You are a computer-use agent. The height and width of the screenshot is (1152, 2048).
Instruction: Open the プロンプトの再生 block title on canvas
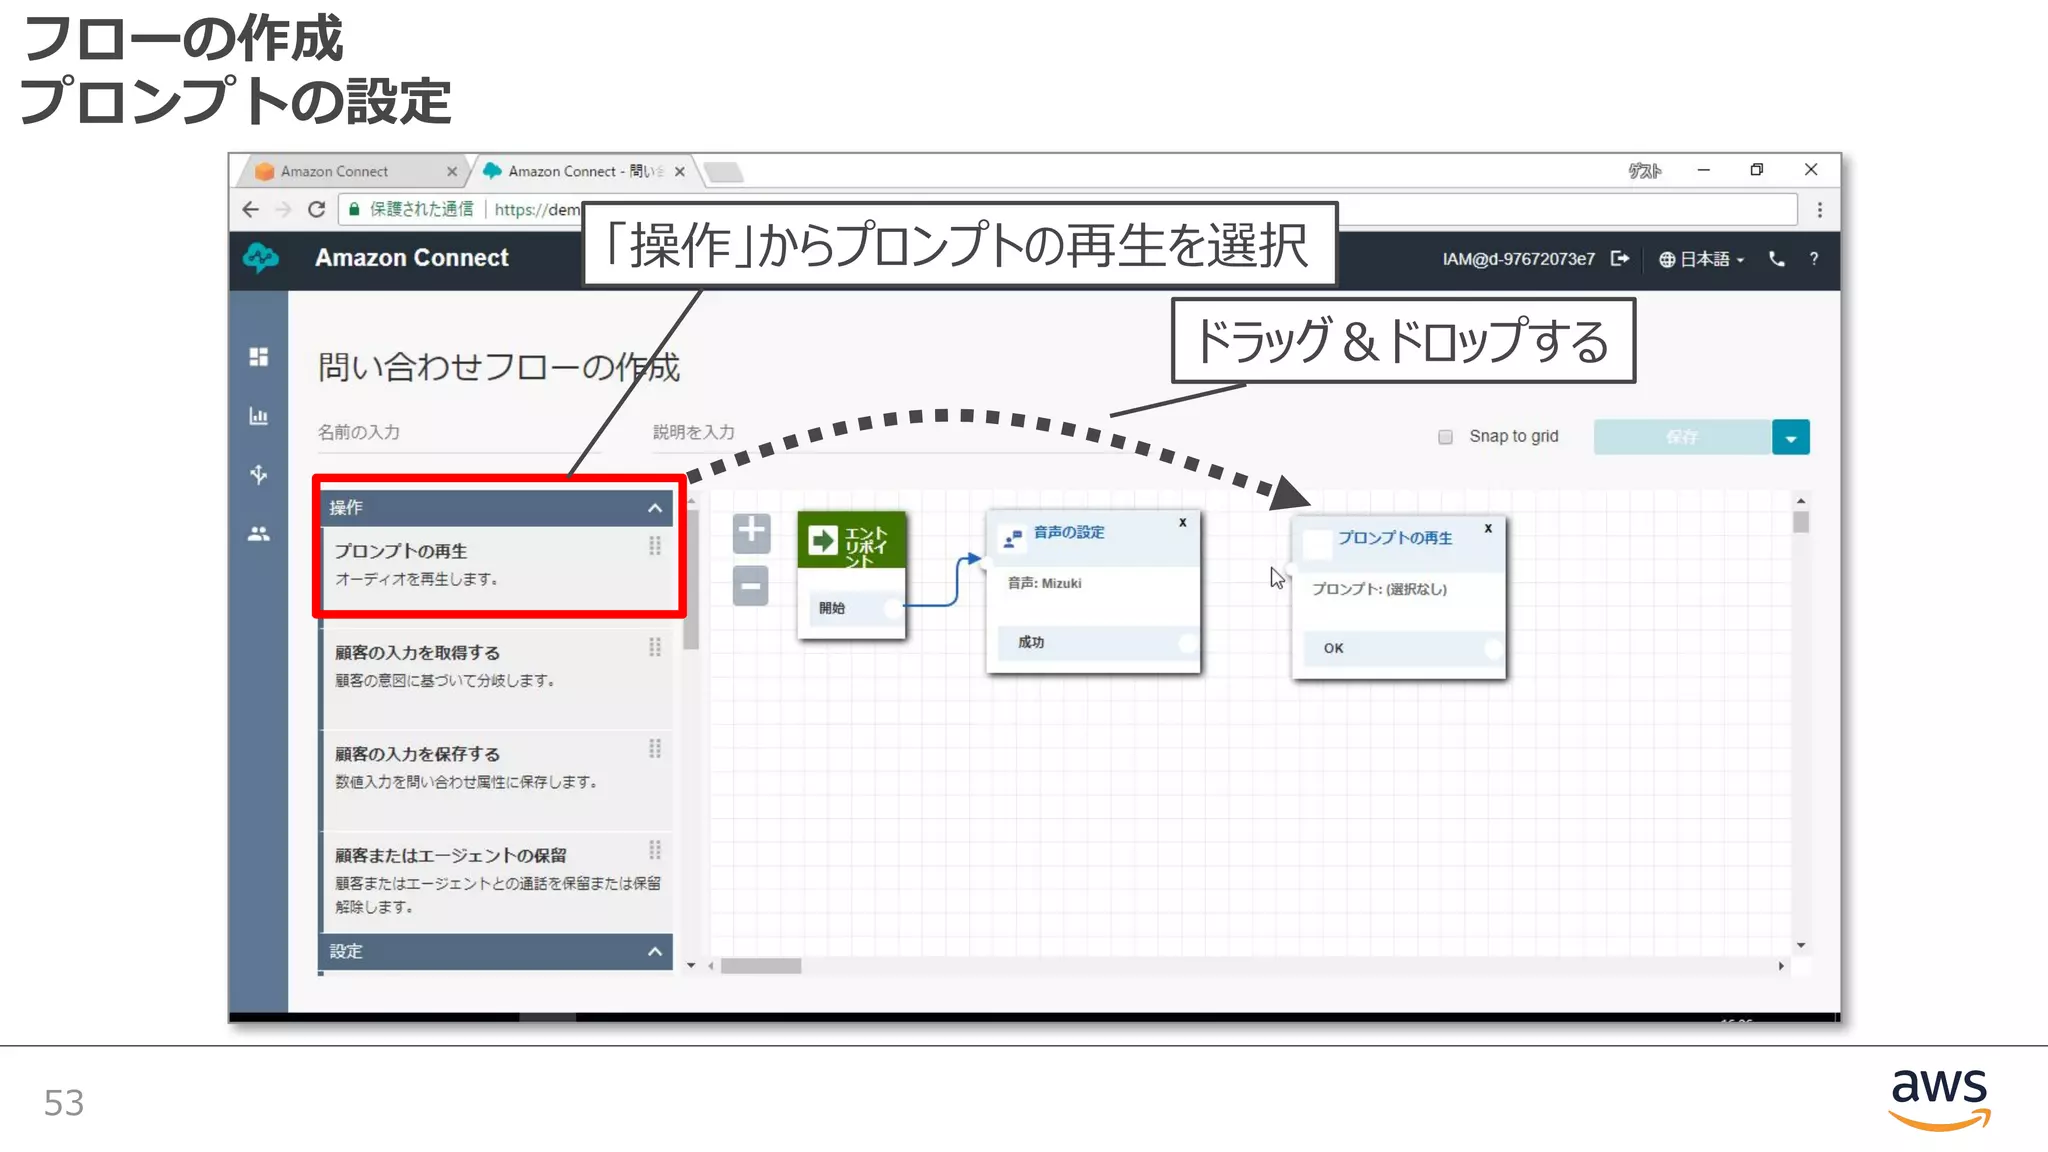[1395, 538]
